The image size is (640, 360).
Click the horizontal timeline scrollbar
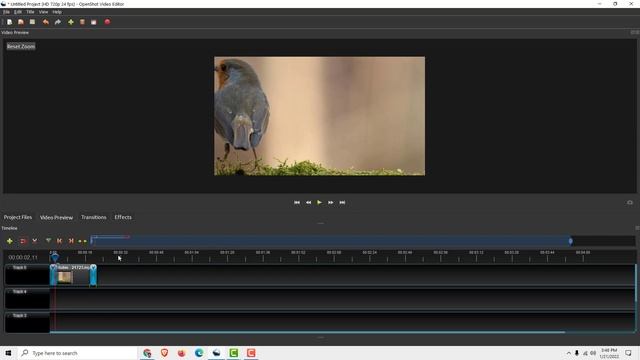click(x=307, y=332)
